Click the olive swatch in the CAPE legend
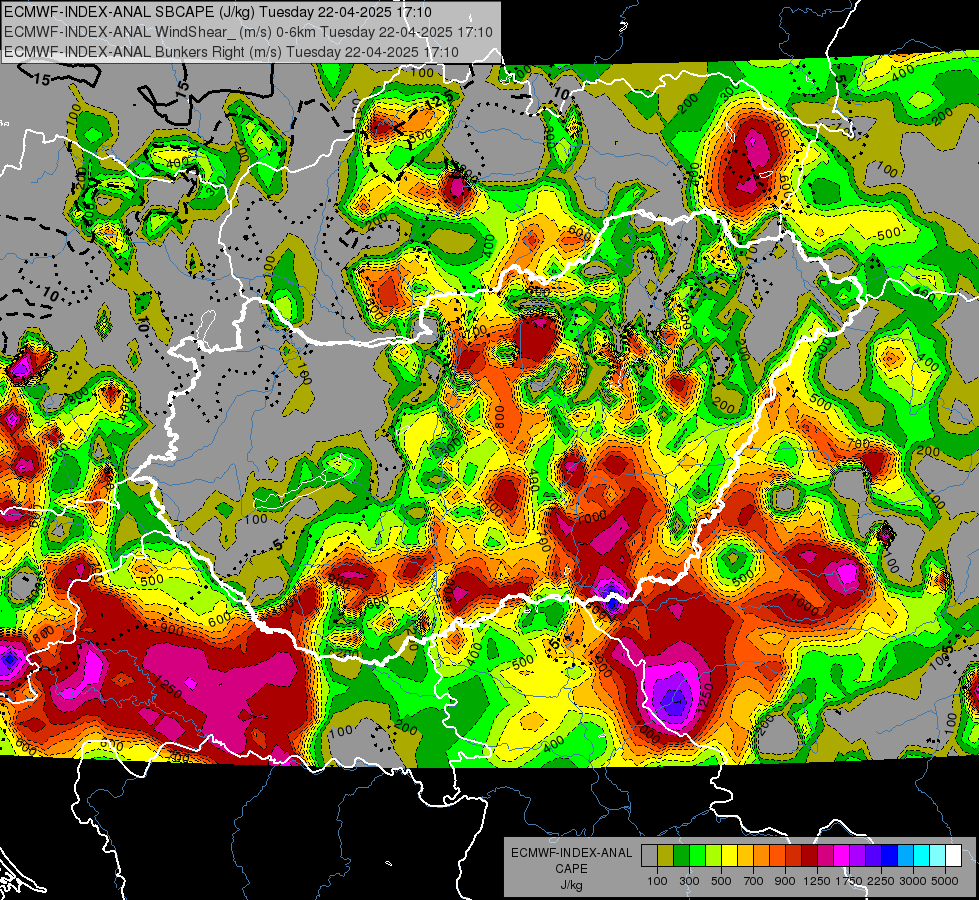 [666, 856]
